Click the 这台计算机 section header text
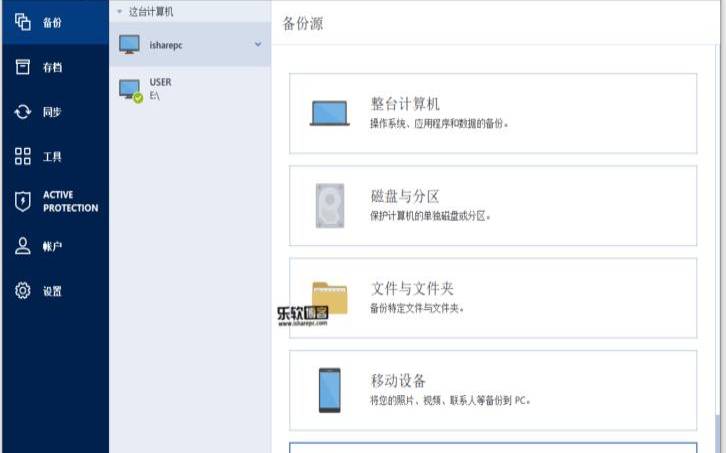This screenshot has height=453, width=726. click(x=151, y=12)
